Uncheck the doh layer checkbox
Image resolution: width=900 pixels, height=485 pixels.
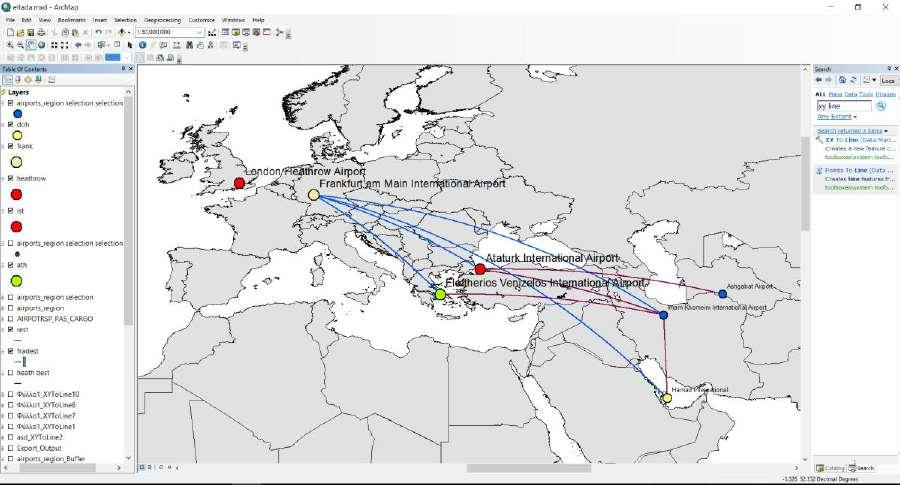click(10, 125)
